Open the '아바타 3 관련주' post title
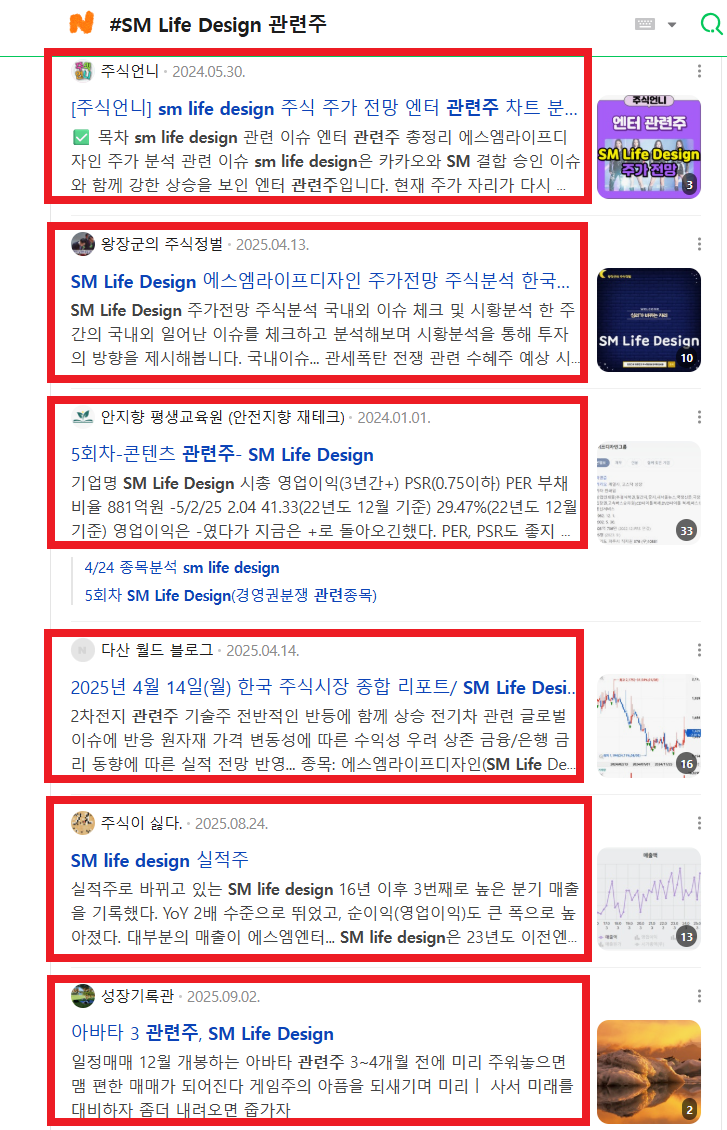 (x=202, y=1033)
